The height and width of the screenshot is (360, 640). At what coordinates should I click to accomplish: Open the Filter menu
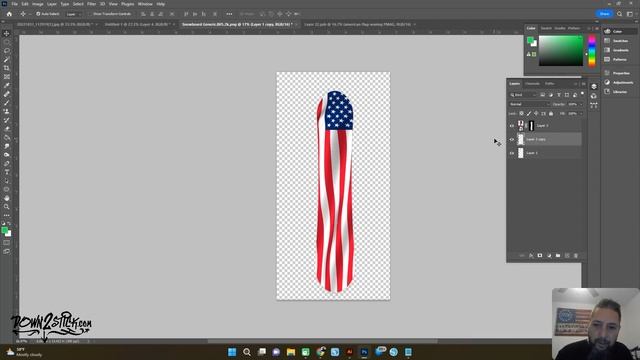pyautogui.click(x=91, y=4)
